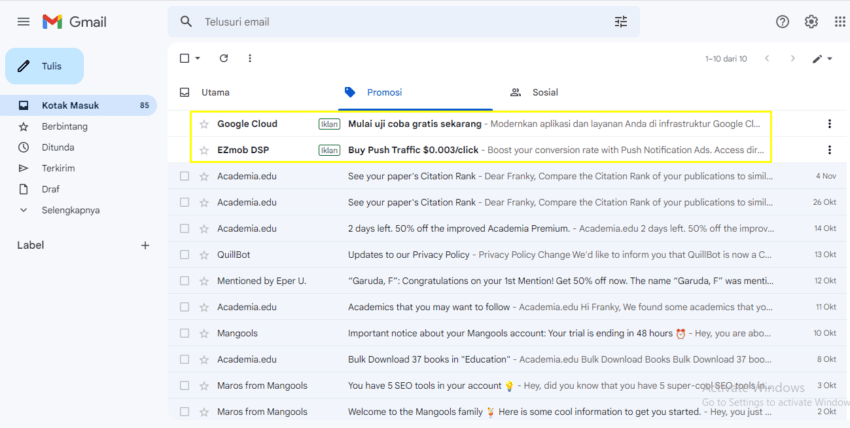850x428 pixels.
Task: Click the 1–10 dari 10 counter
Action: [726, 59]
